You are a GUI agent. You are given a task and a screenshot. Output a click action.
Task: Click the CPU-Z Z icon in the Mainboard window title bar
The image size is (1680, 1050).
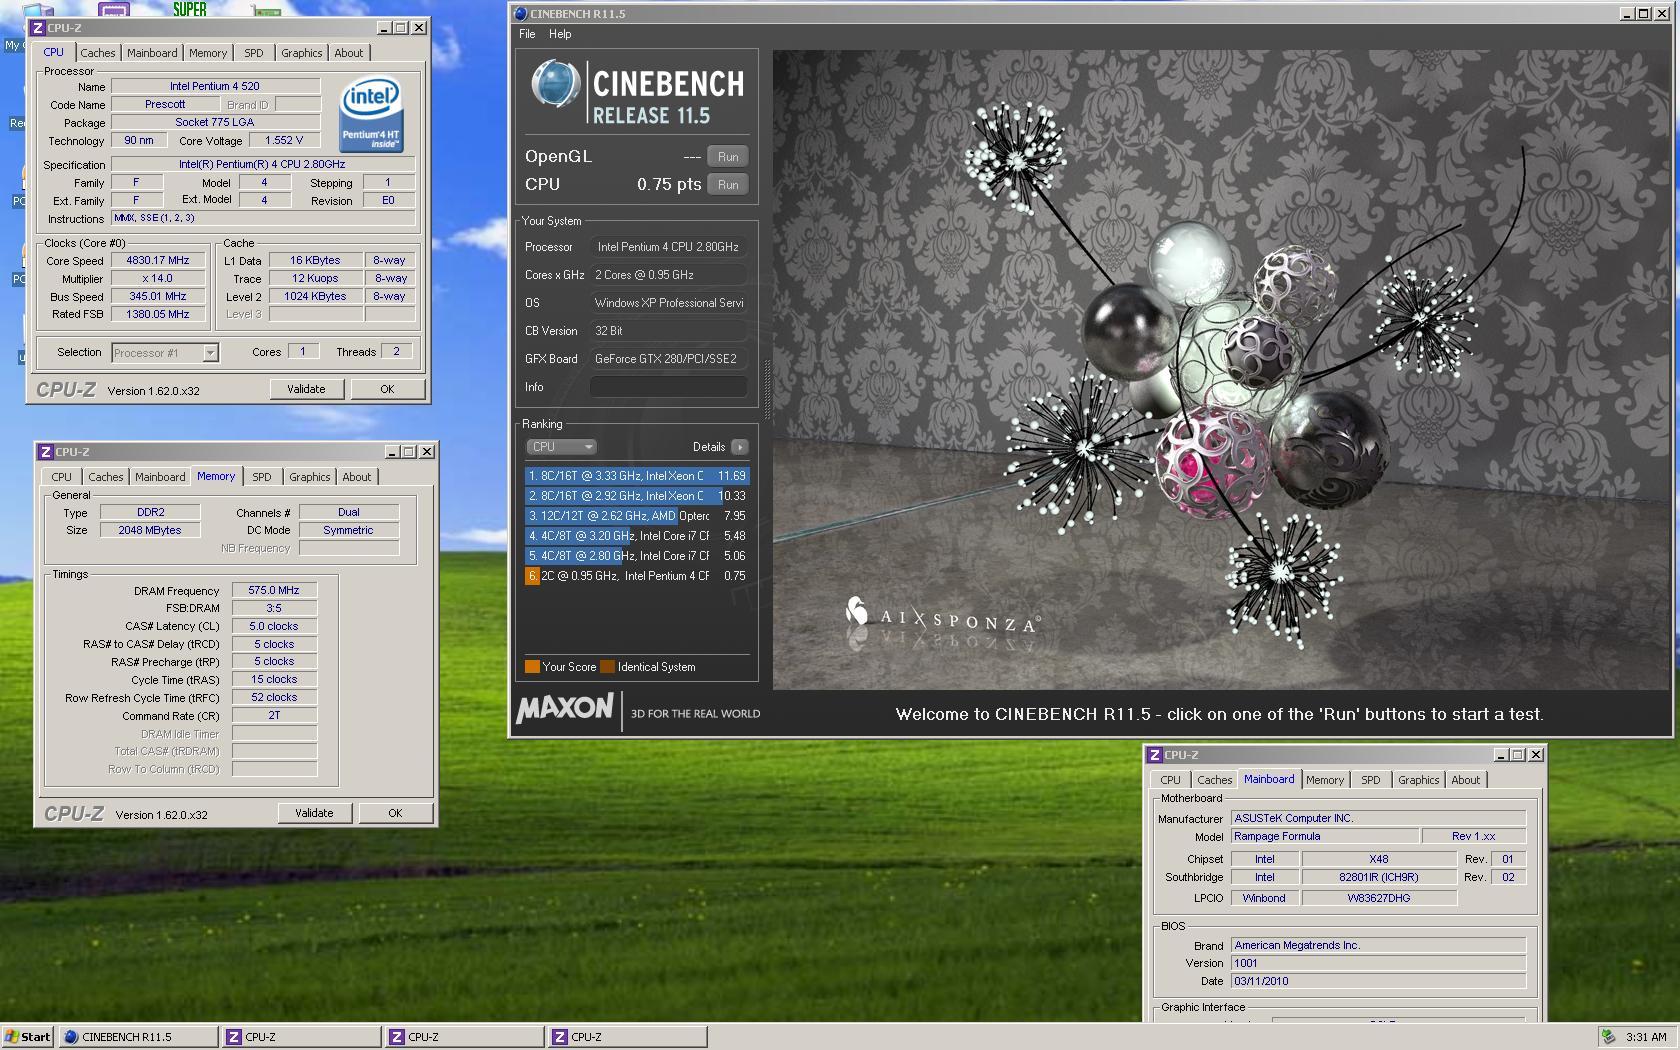point(1155,755)
